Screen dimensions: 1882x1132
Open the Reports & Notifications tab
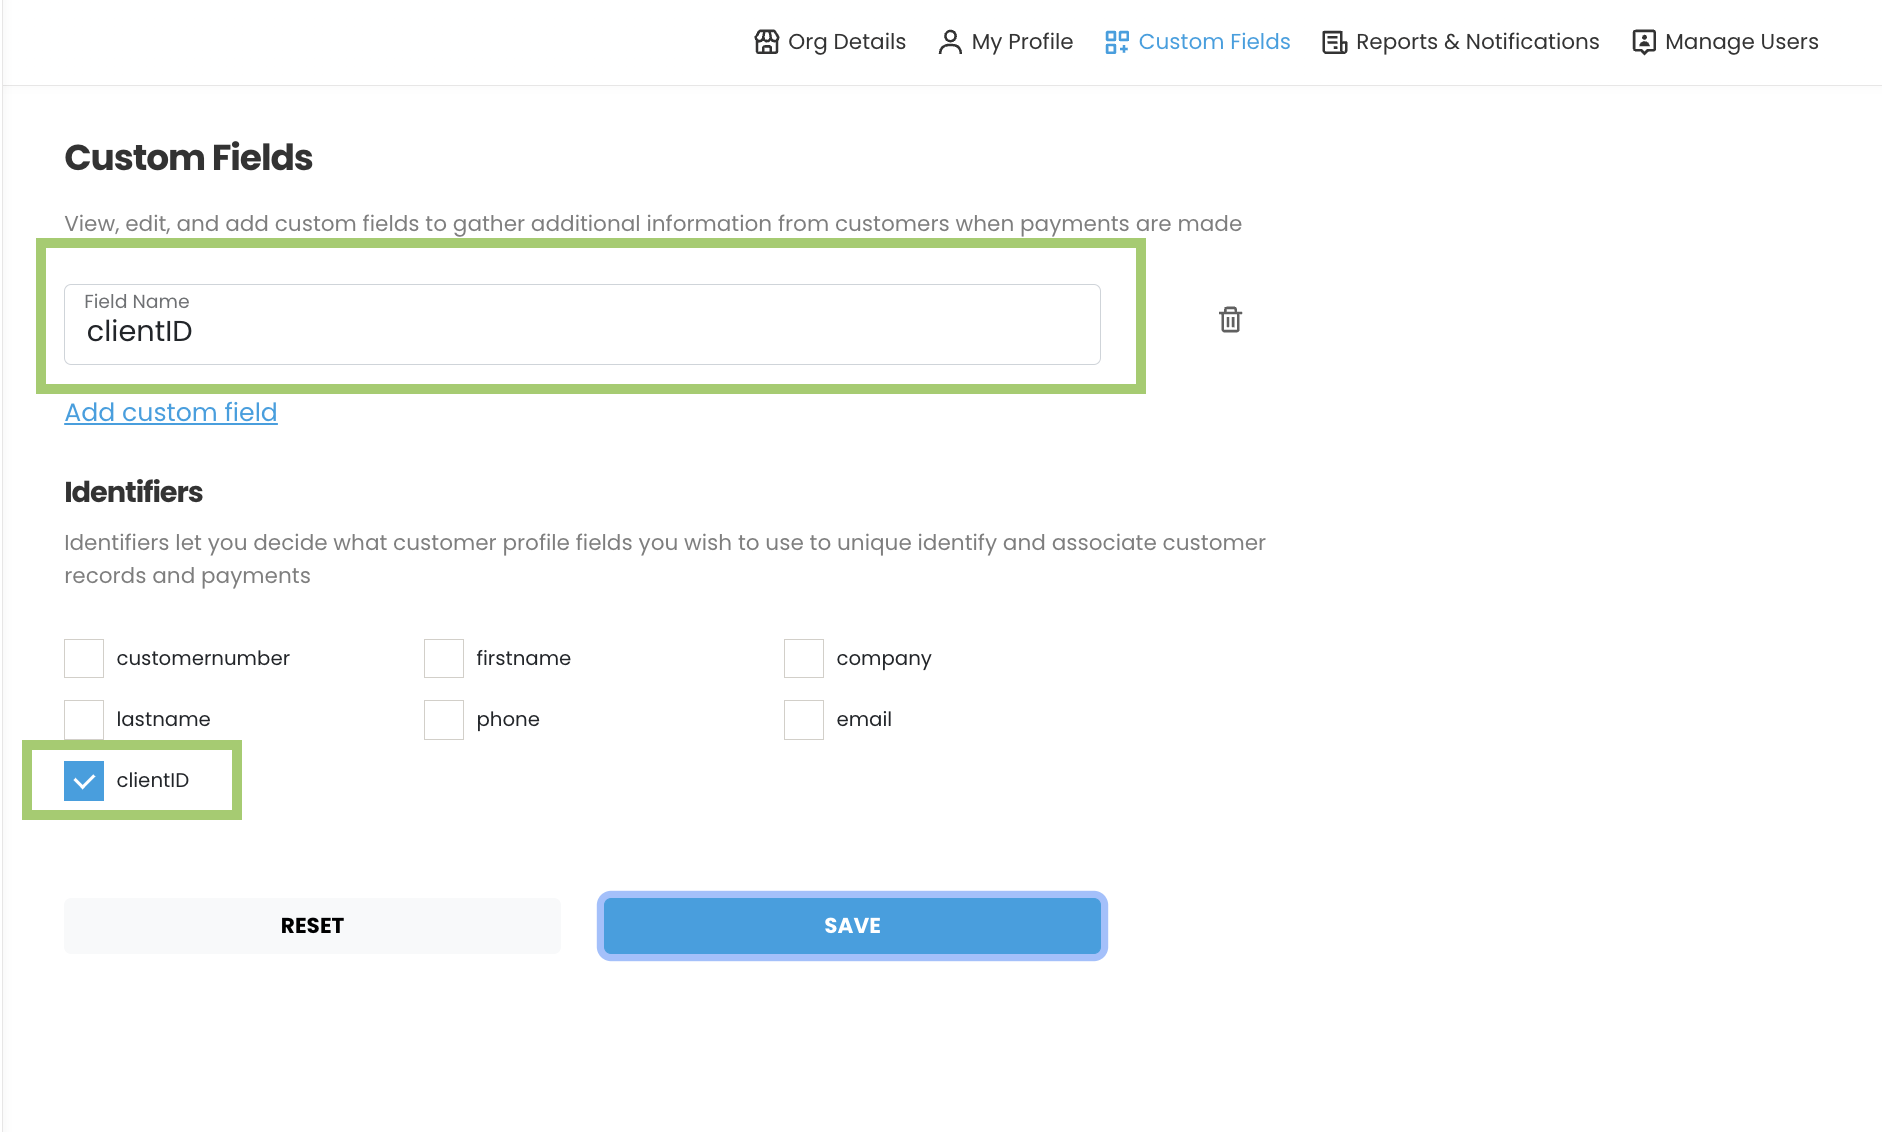point(1476,42)
